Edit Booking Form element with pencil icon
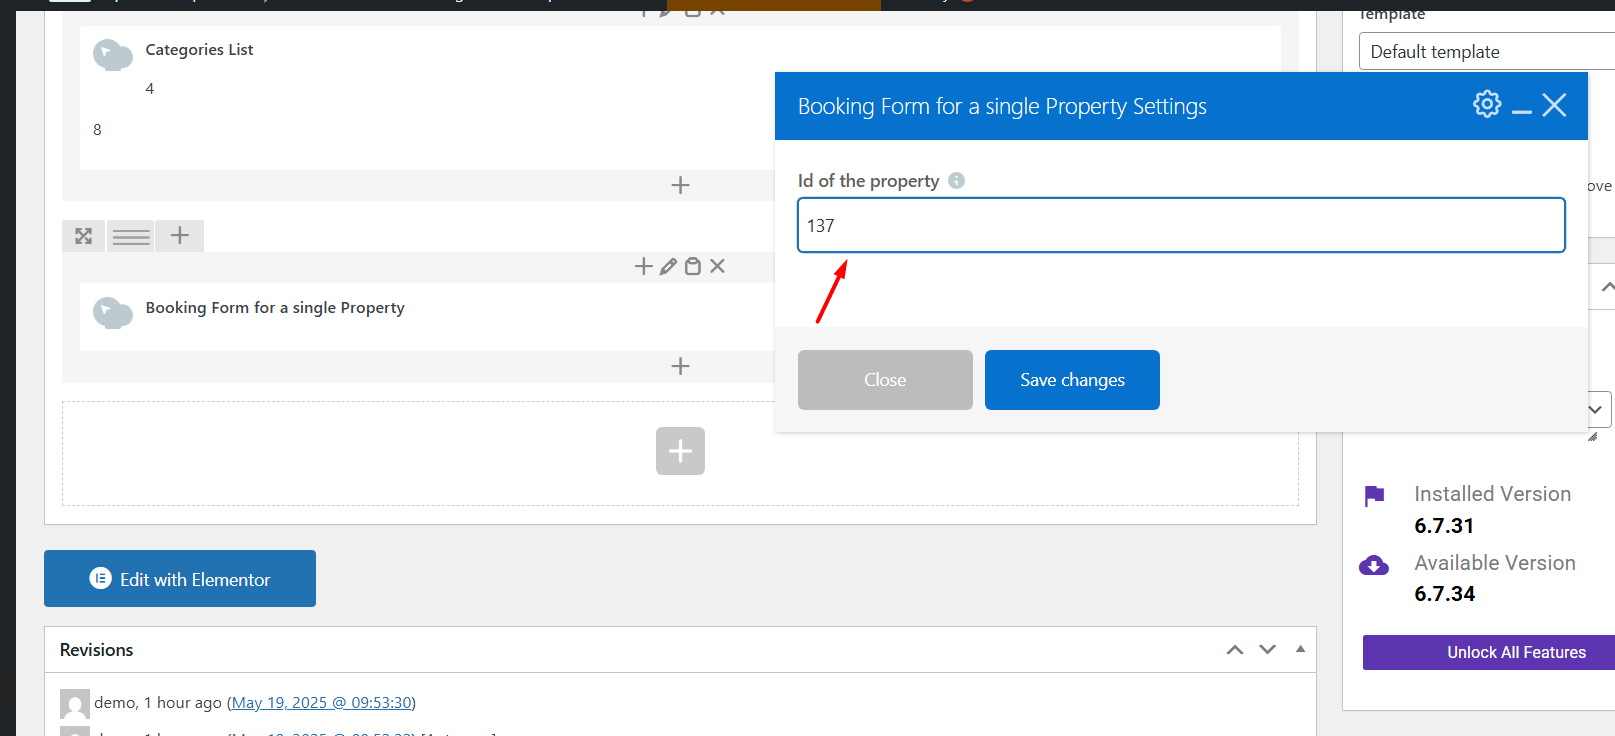 coord(668,266)
